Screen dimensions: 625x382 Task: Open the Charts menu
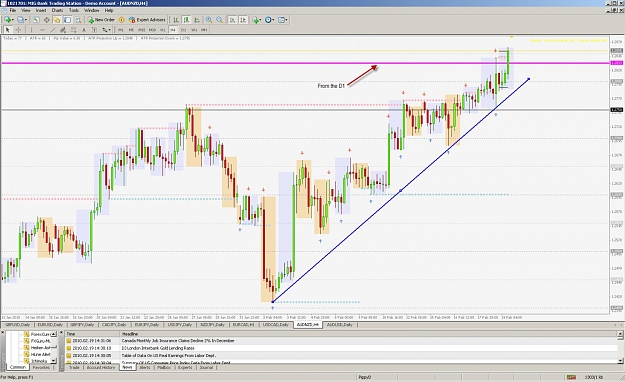(x=57, y=10)
